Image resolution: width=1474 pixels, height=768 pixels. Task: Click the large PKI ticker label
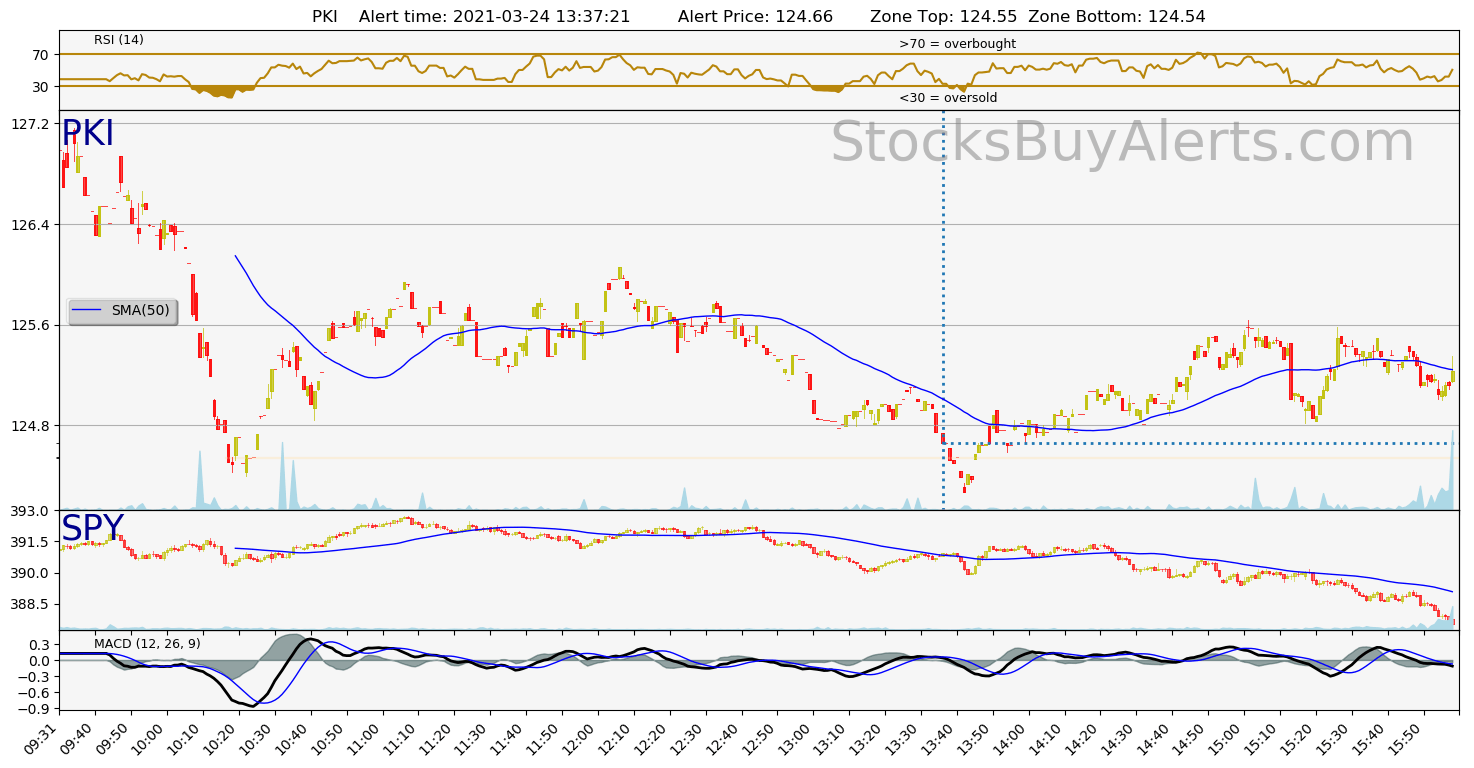click(88, 134)
